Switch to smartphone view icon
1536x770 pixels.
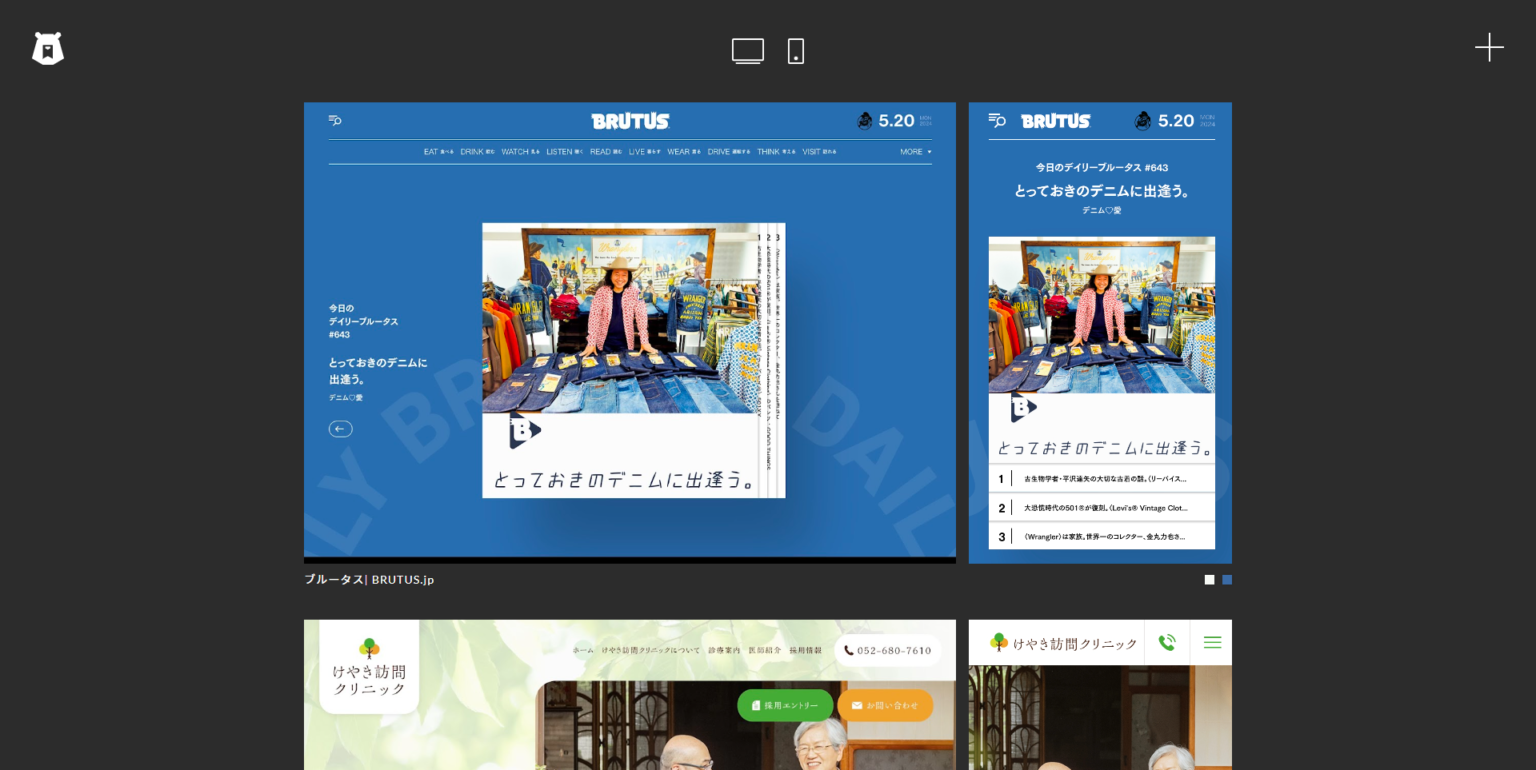pyautogui.click(x=796, y=51)
